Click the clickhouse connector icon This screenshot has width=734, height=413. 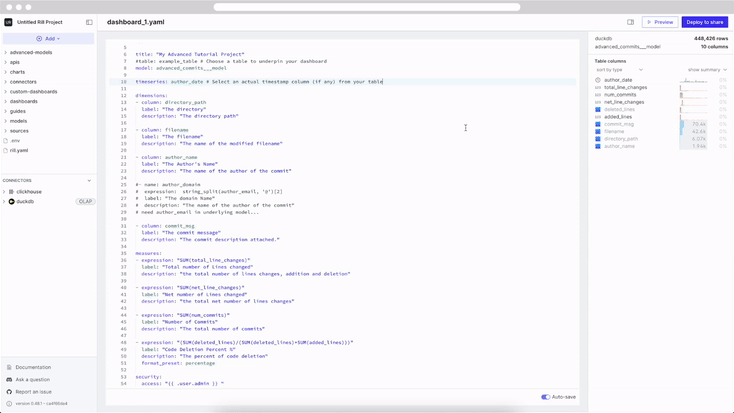coord(12,192)
